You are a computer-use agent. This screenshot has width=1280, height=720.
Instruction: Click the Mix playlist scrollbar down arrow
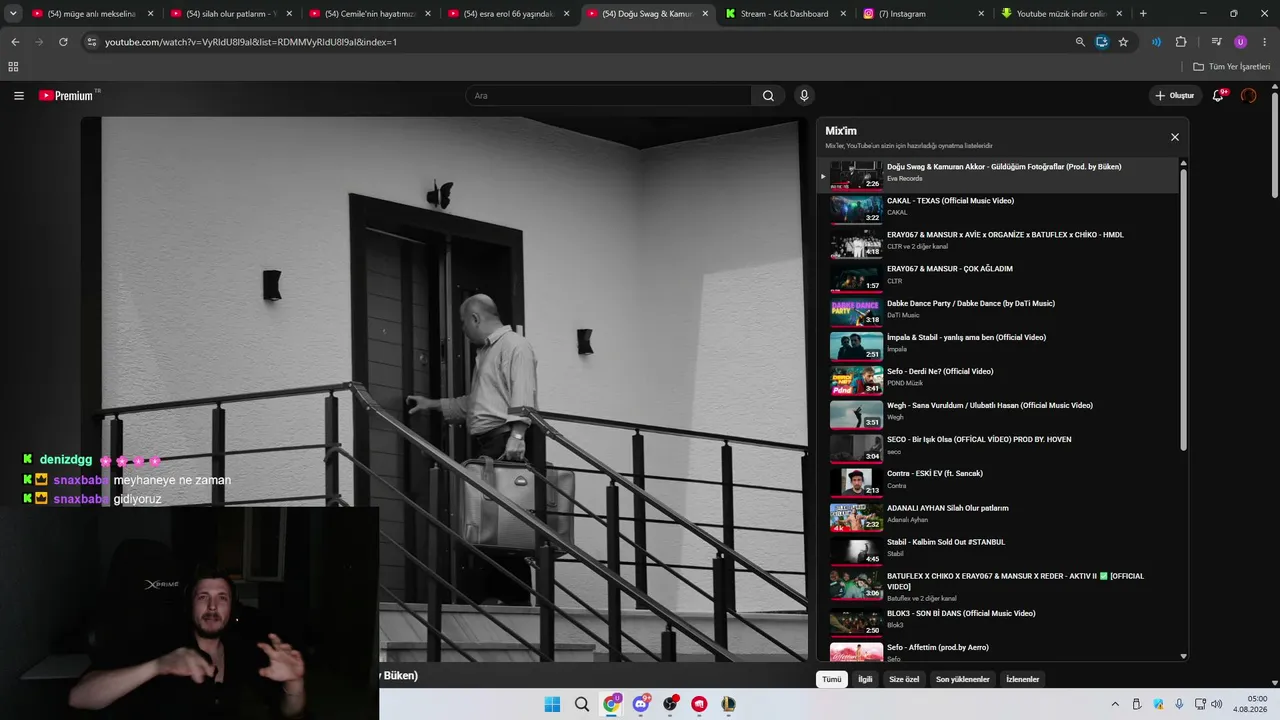coord(1184,656)
